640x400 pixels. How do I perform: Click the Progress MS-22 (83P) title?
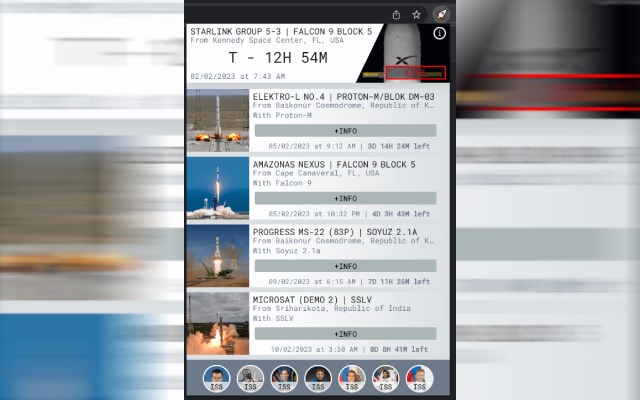(335, 232)
